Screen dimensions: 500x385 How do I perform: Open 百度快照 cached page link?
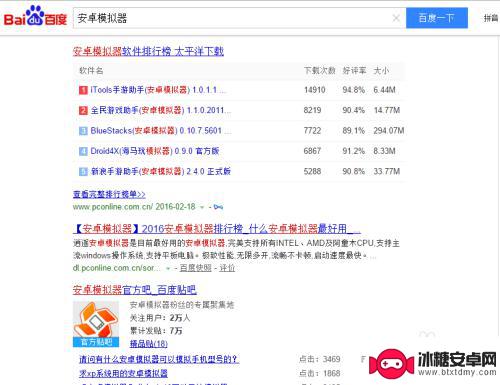coord(196,268)
